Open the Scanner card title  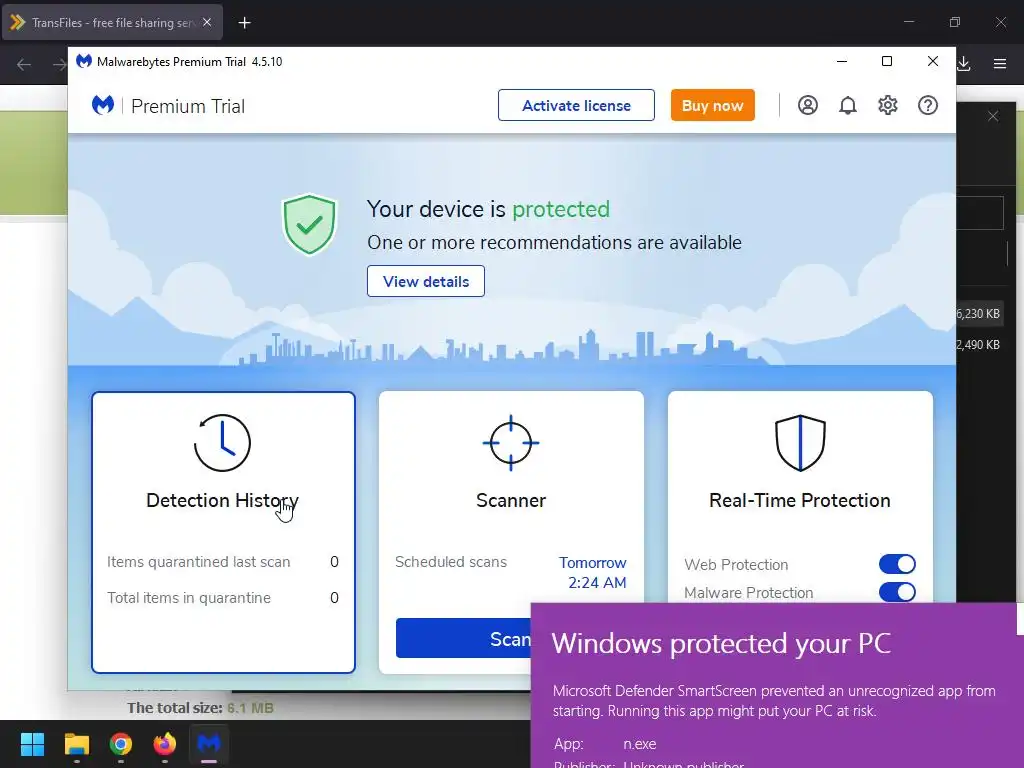pos(511,500)
